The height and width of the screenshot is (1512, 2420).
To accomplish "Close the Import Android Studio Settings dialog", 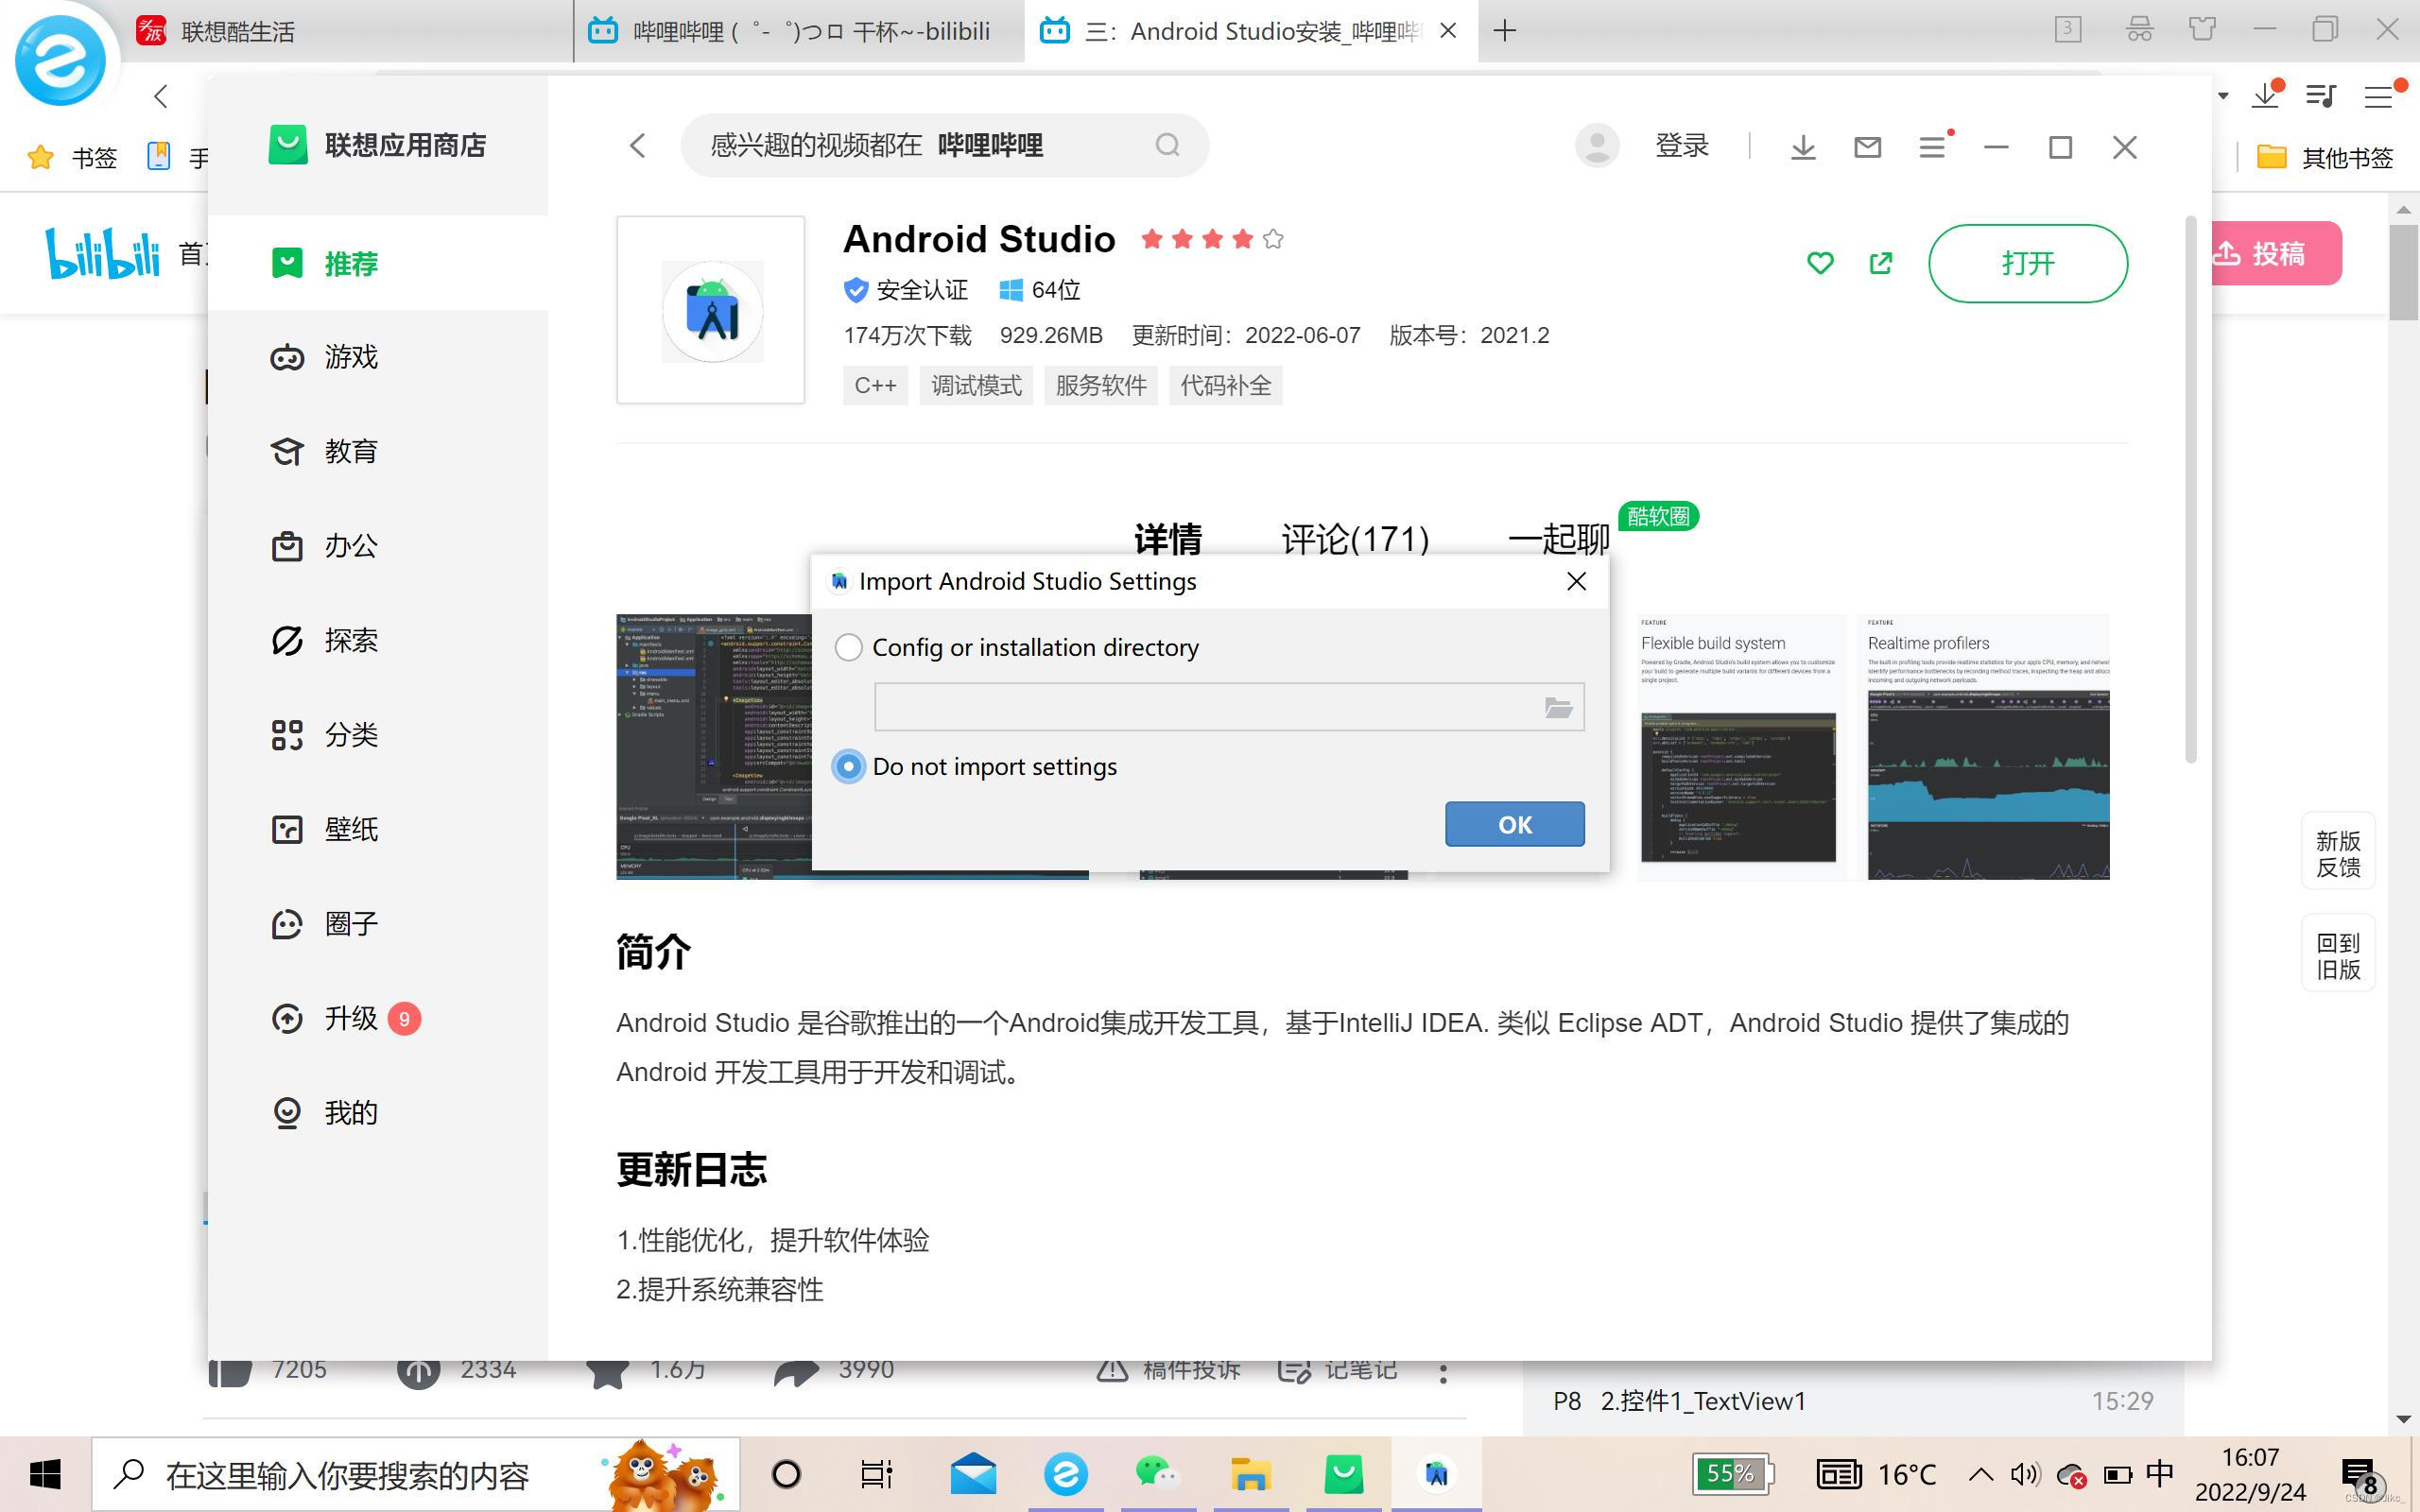I will [1576, 581].
